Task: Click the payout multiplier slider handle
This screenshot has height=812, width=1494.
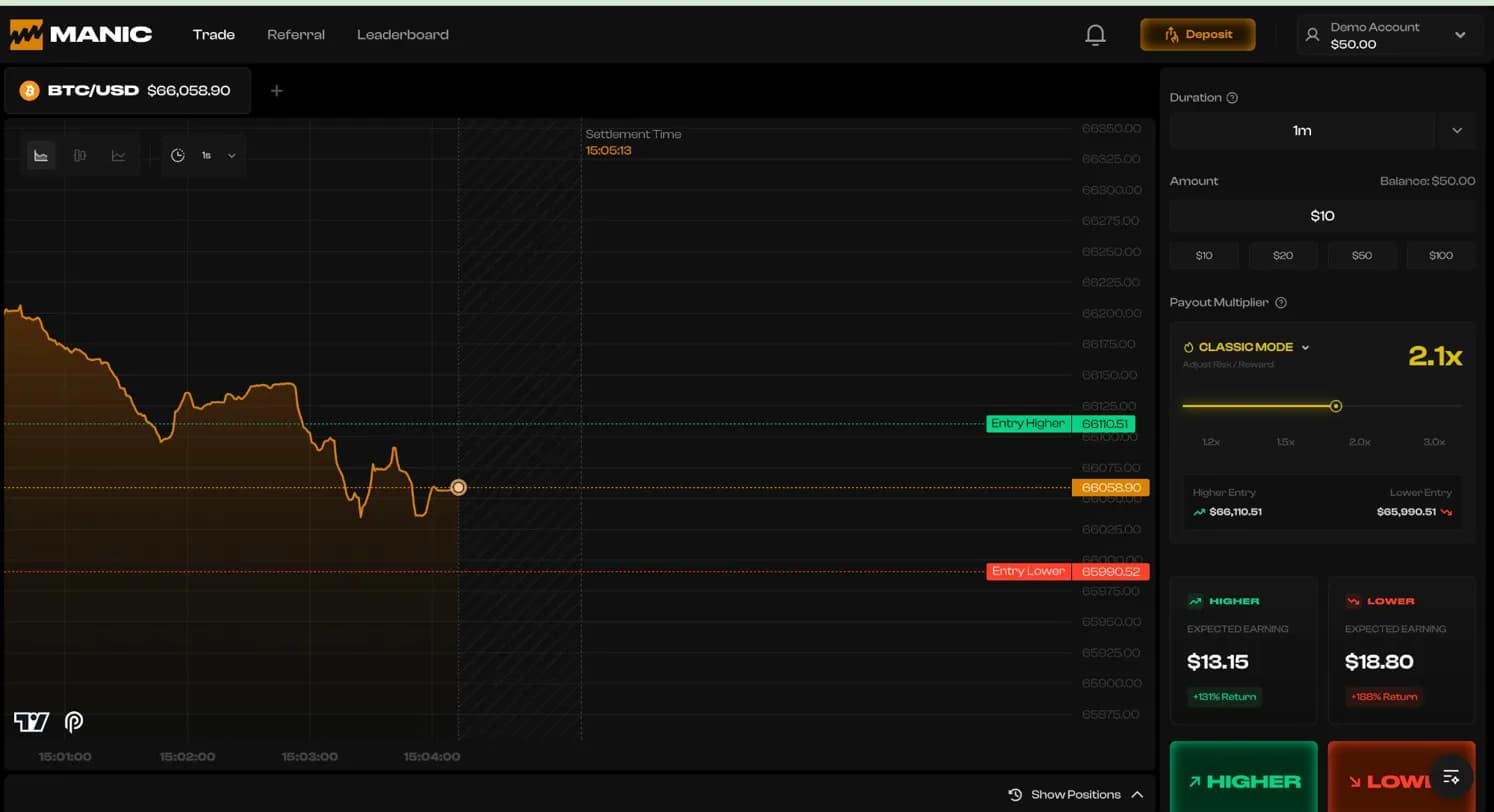Action: [x=1336, y=406]
